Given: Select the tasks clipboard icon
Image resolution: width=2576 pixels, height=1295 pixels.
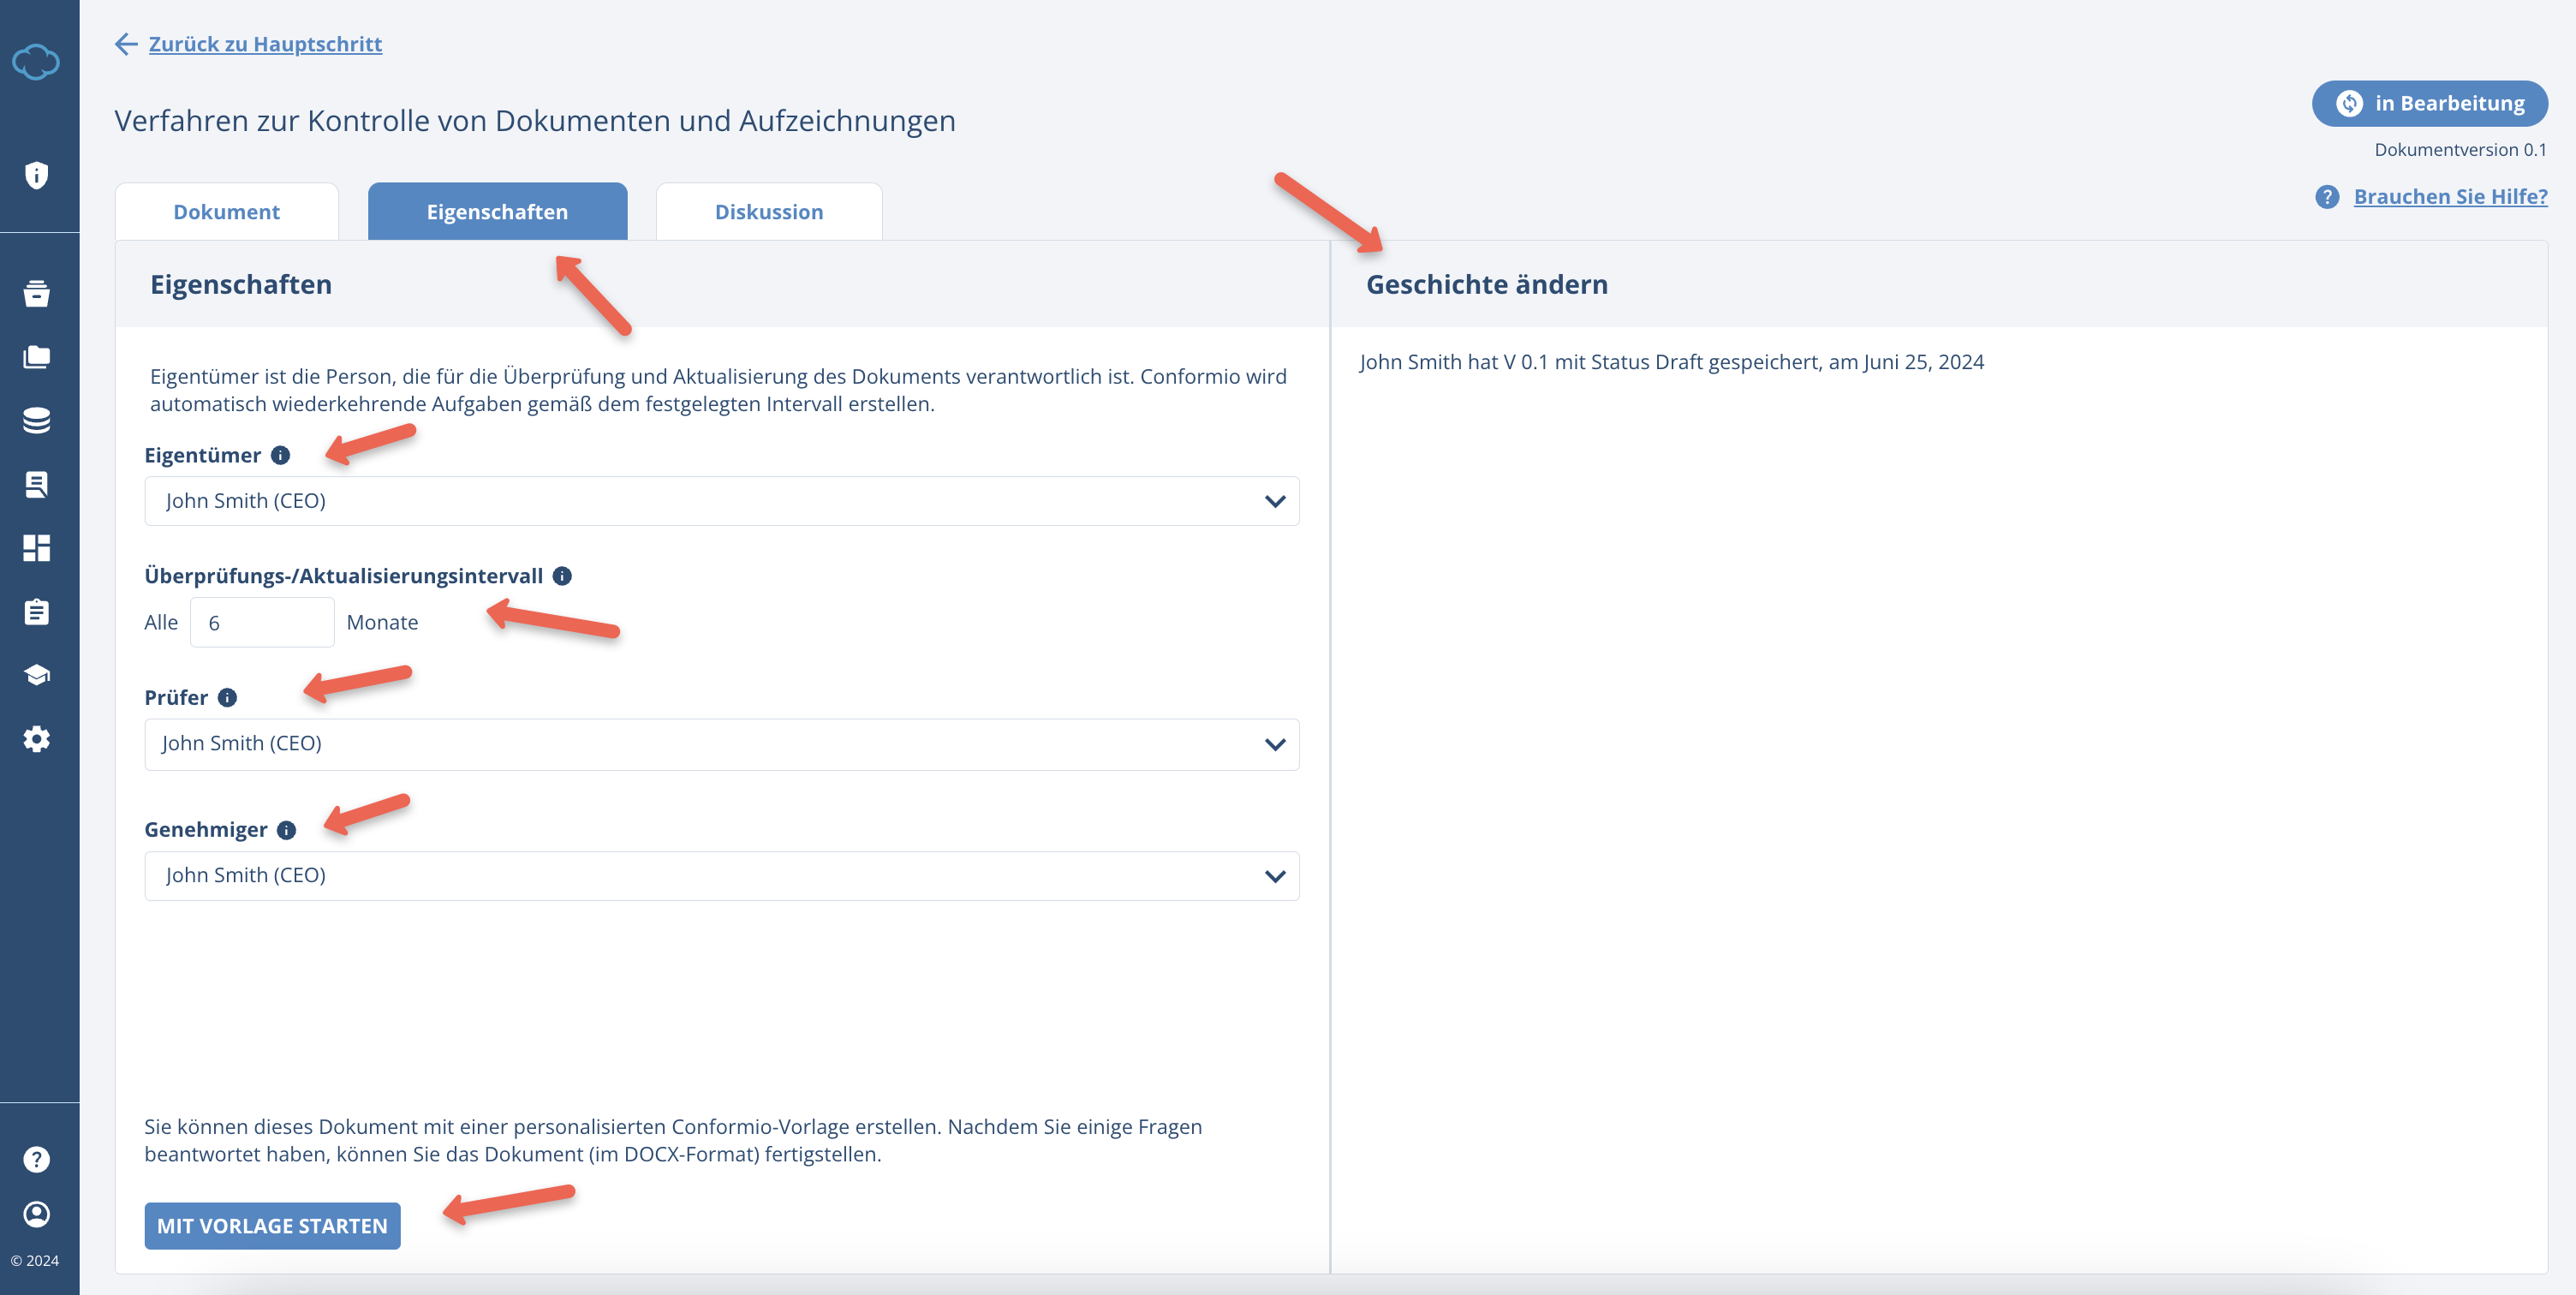Looking at the screenshot, I should [37, 611].
